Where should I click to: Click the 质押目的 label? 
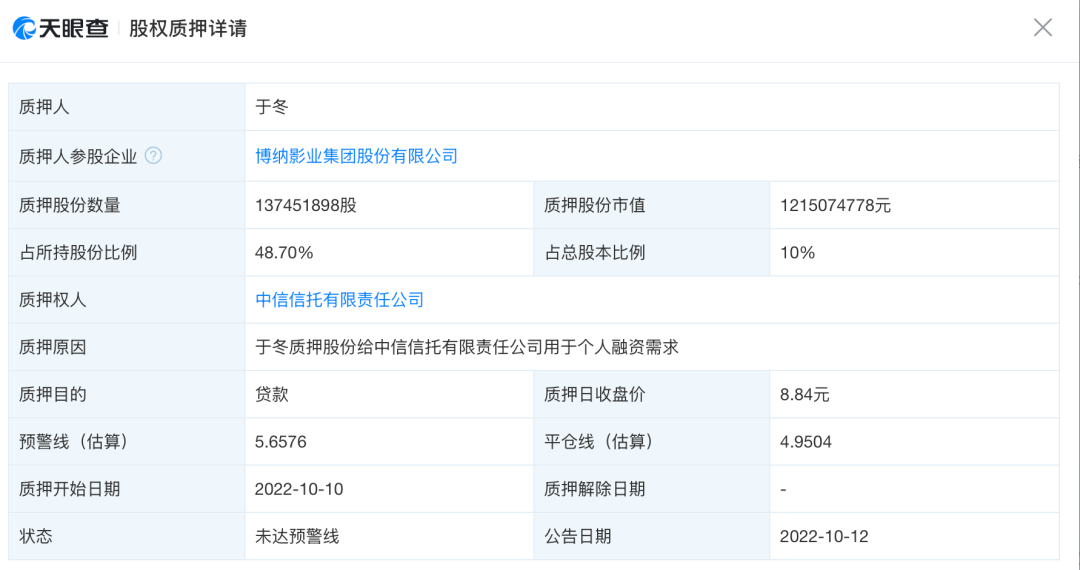click(52, 394)
